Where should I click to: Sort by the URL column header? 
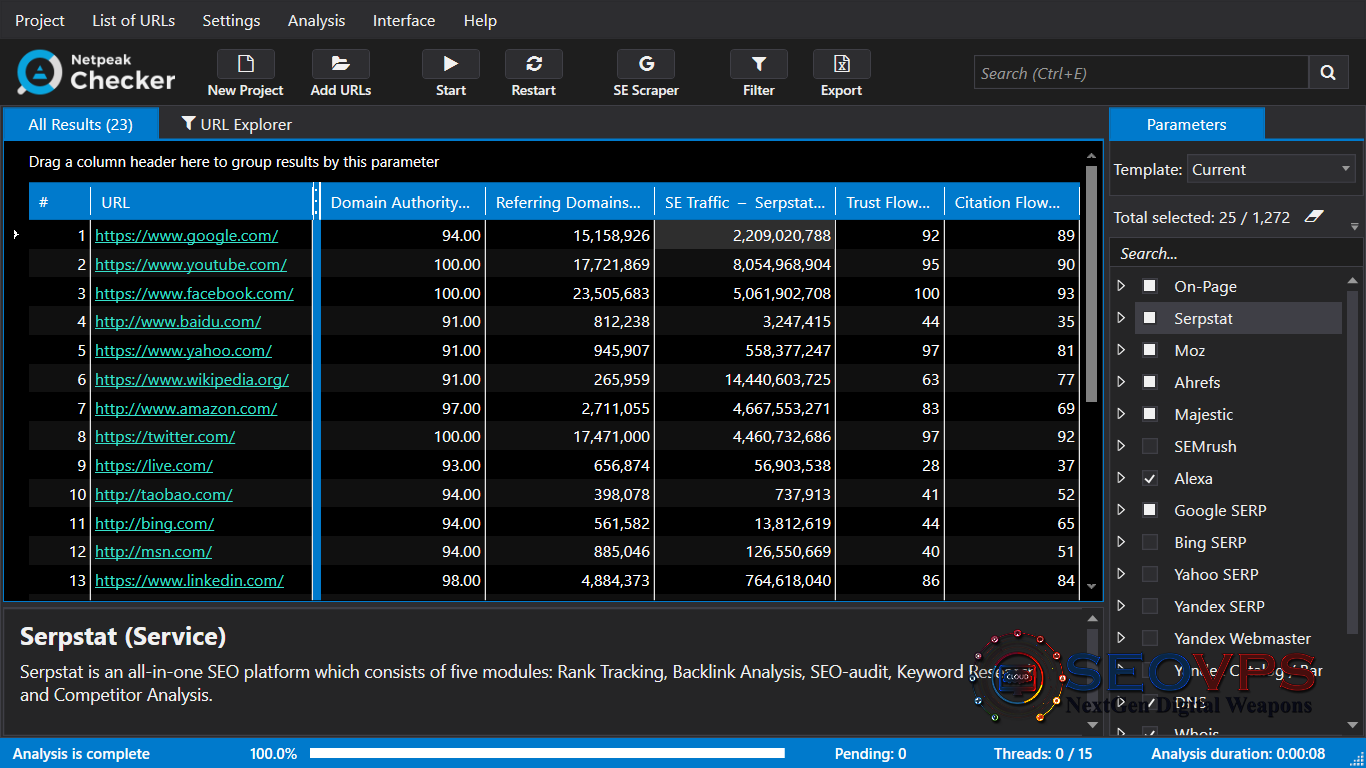click(x=202, y=202)
